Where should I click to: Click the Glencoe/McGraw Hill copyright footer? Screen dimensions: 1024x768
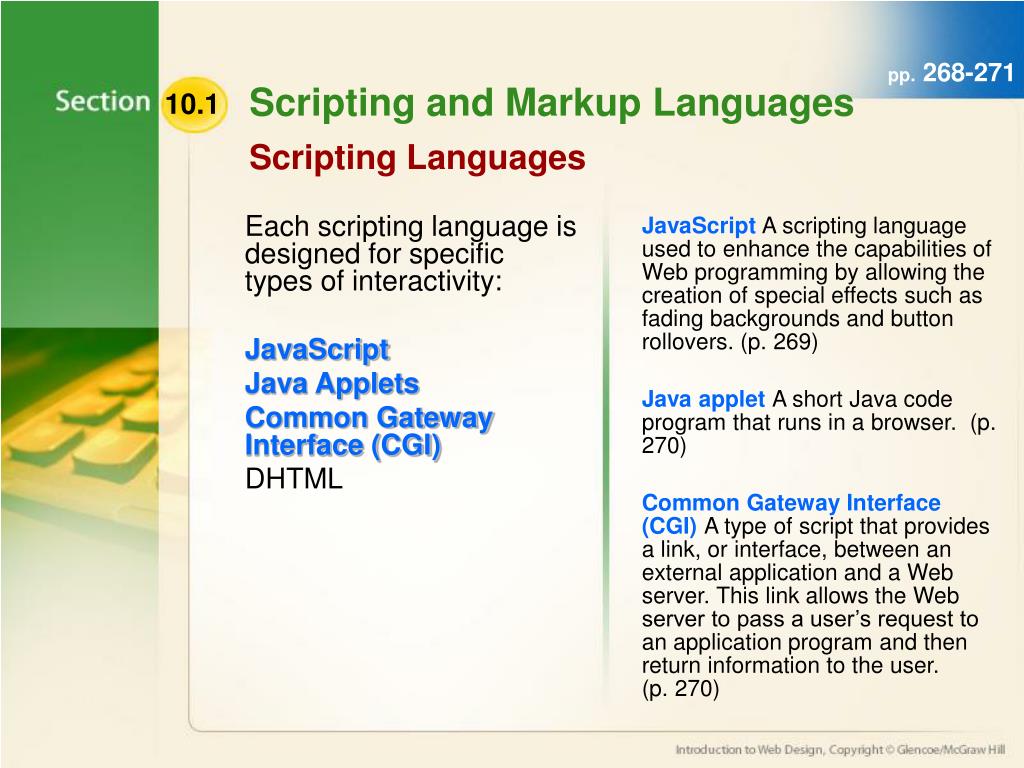(x=840, y=750)
